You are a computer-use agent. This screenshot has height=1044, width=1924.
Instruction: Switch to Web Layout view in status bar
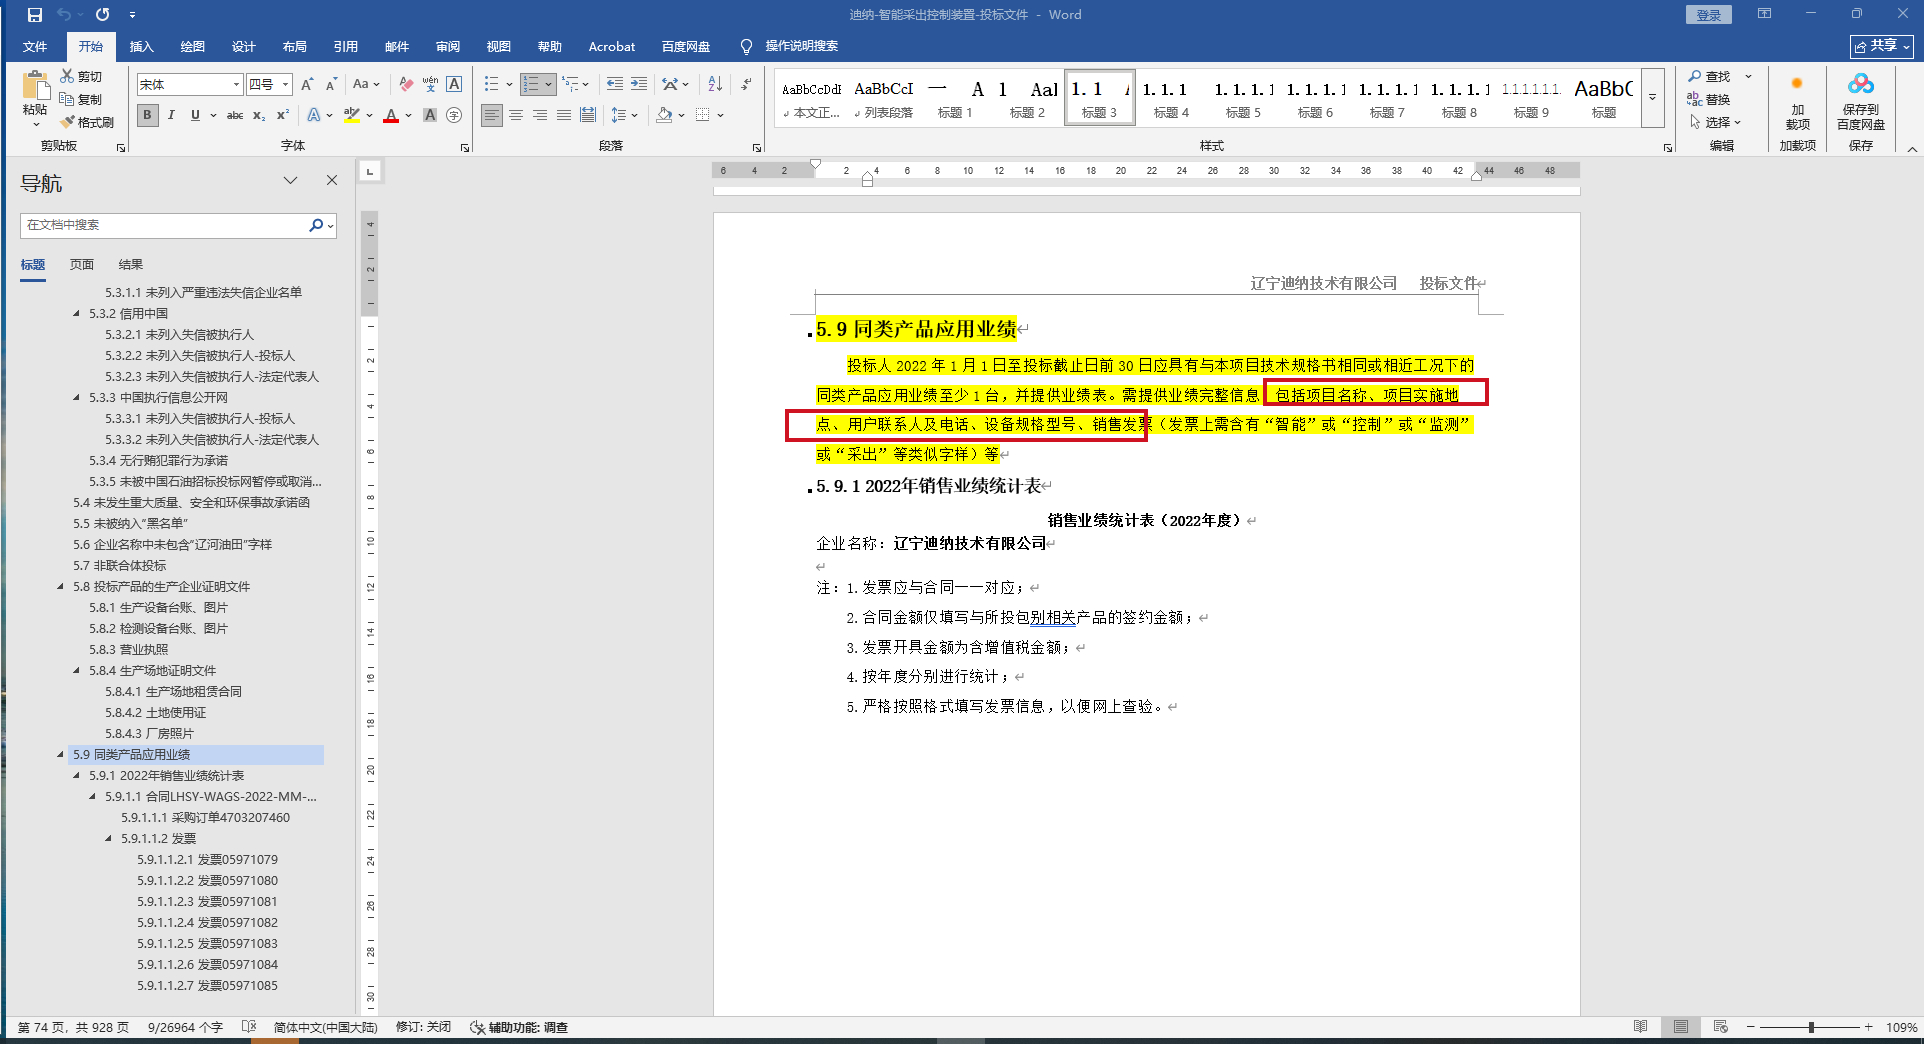(x=1721, y=1027)
